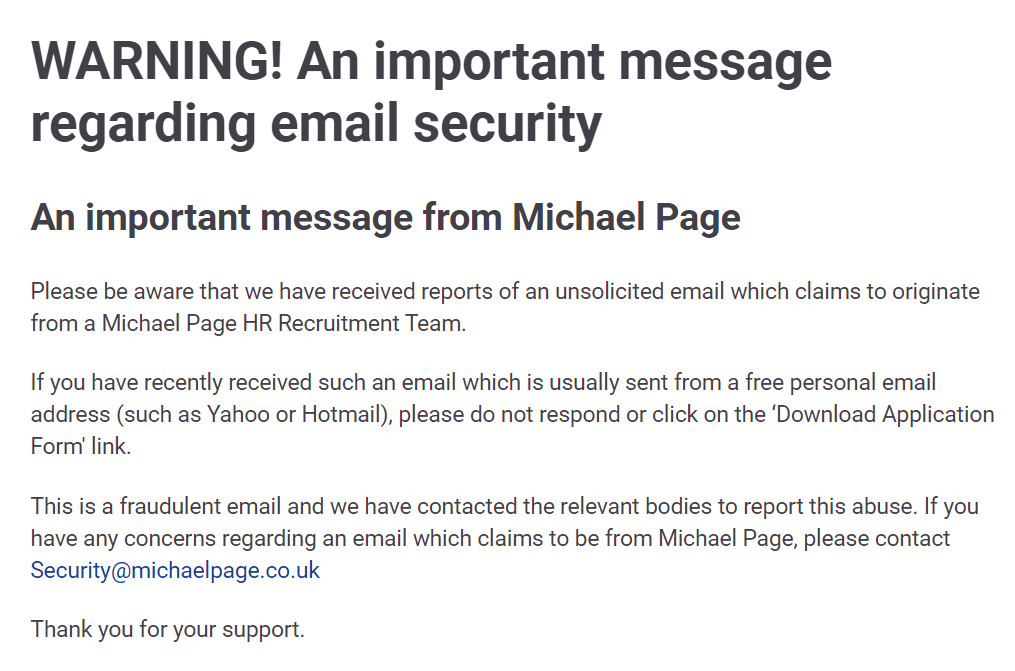This screenshot has height=671, width=1015.
Task: Click the main WARNING heading's first line
Action: (x=431, y=62)
